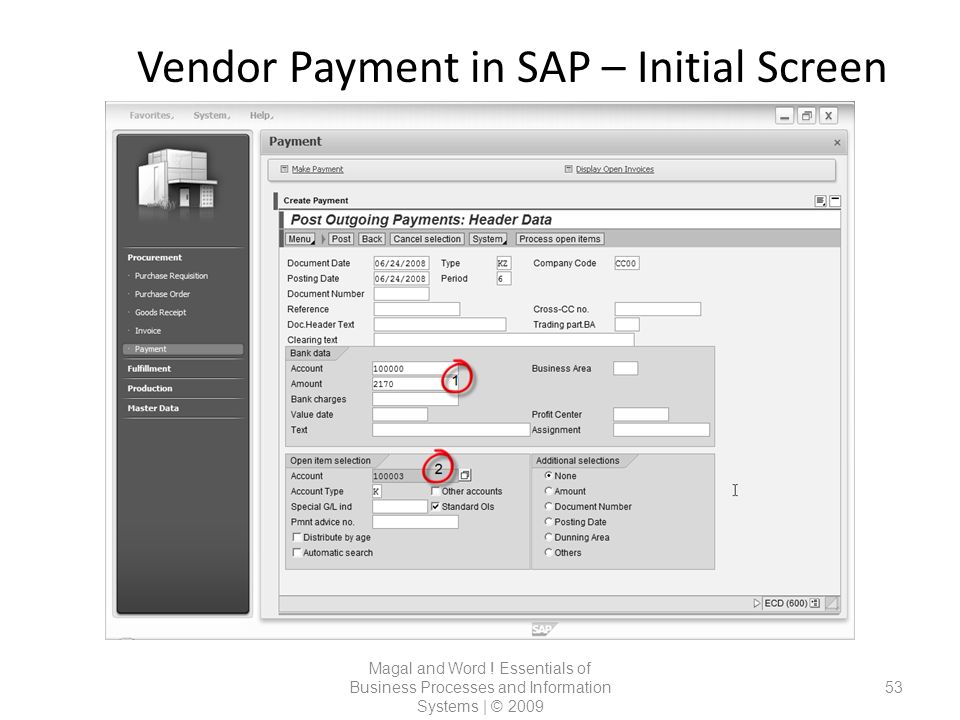Collapse the Create Payment panel
The width and height of the screenshot is (960, 720).
point(835,201)
